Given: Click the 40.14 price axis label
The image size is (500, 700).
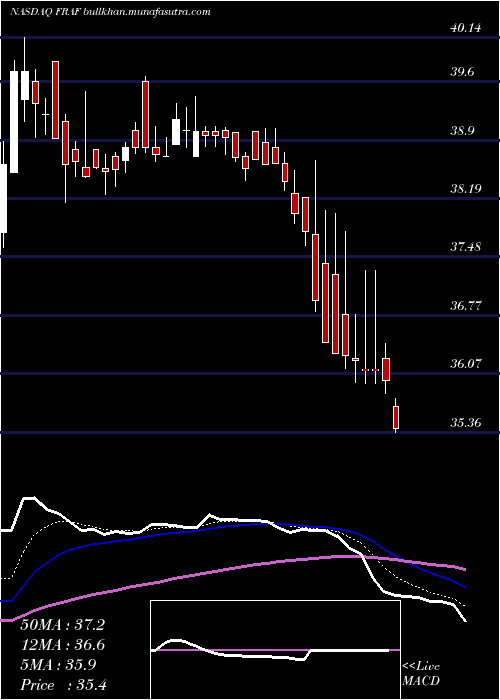Looking at the screenshot, I should (x=465, y=28).
